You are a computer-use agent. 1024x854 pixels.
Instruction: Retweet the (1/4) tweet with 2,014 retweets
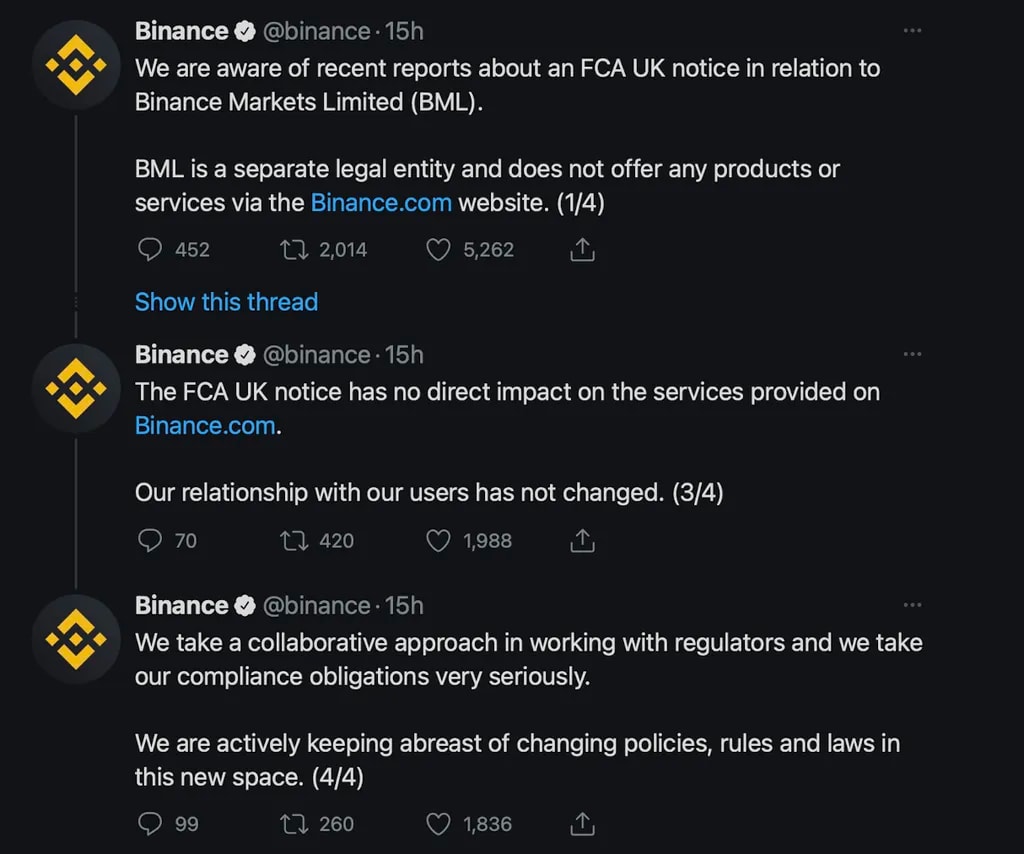(x=293, y=249)
